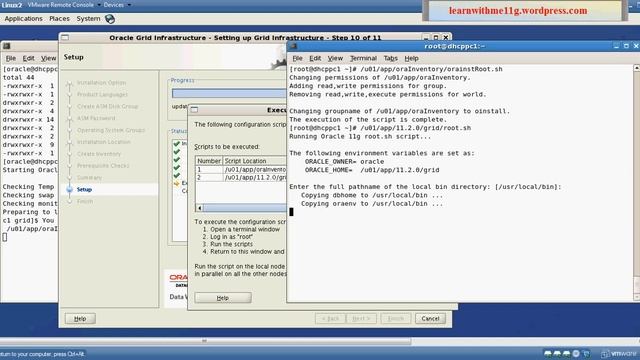Image resolution: width=640 pixels, height=360 pixels.
Task: Click the left scroll arrow in the scripts table
Action: point(200,208)
